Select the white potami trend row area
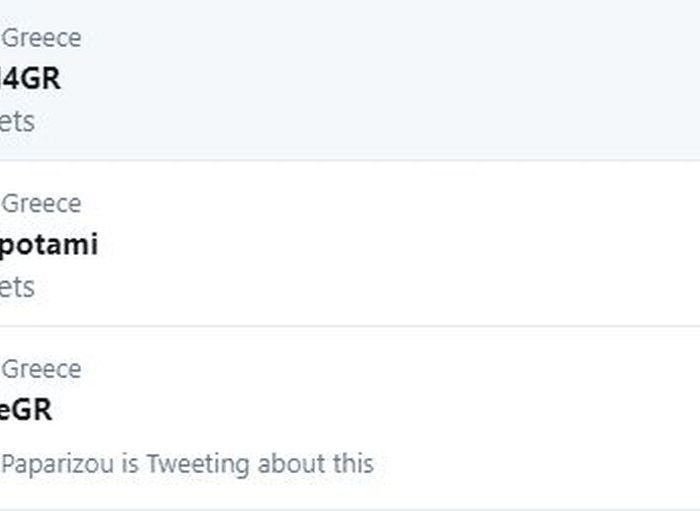 point(350,243)
